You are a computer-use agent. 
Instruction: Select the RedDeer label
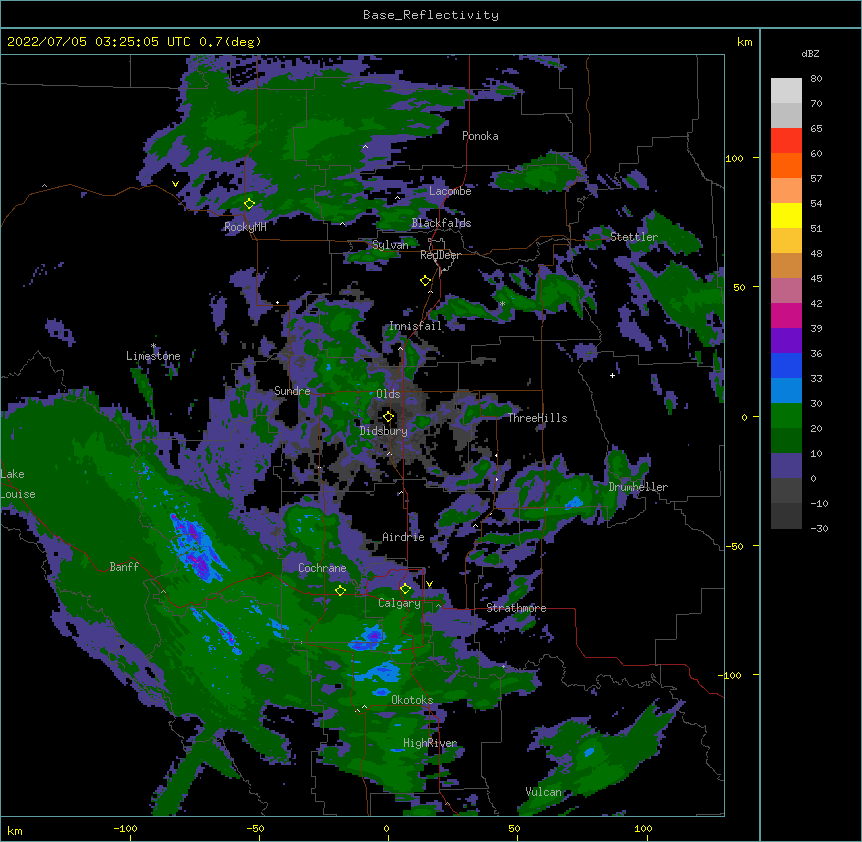tap(440, 255)
